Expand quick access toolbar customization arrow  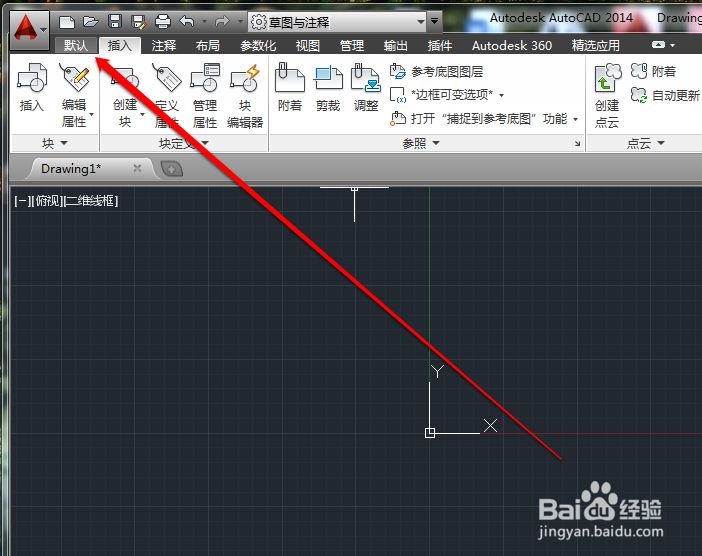434,21
